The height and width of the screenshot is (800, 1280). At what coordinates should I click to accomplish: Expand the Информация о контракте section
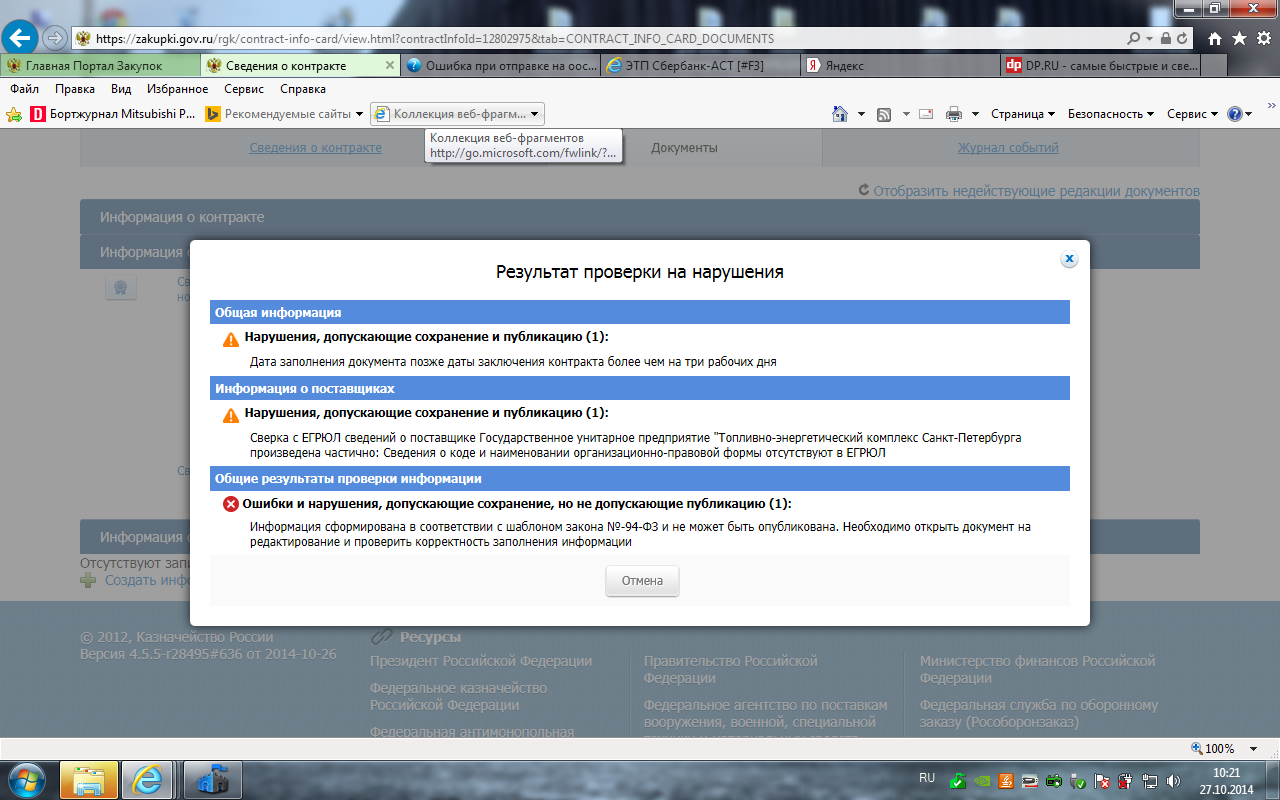pyautogui.click(x=640, y=217)
